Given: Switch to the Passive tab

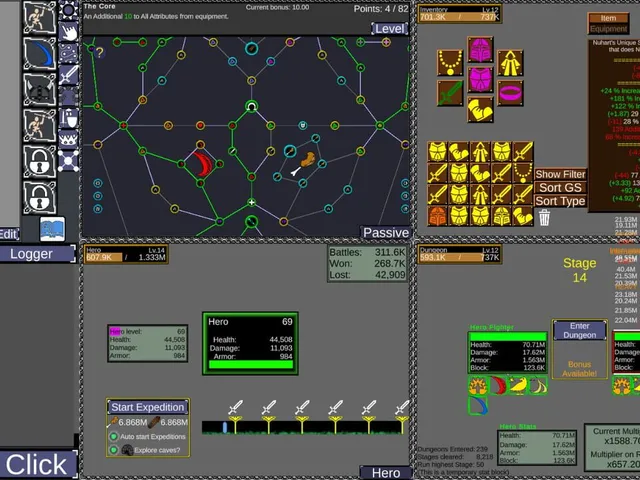Looking at the screenshot, I should coord(386,233).
